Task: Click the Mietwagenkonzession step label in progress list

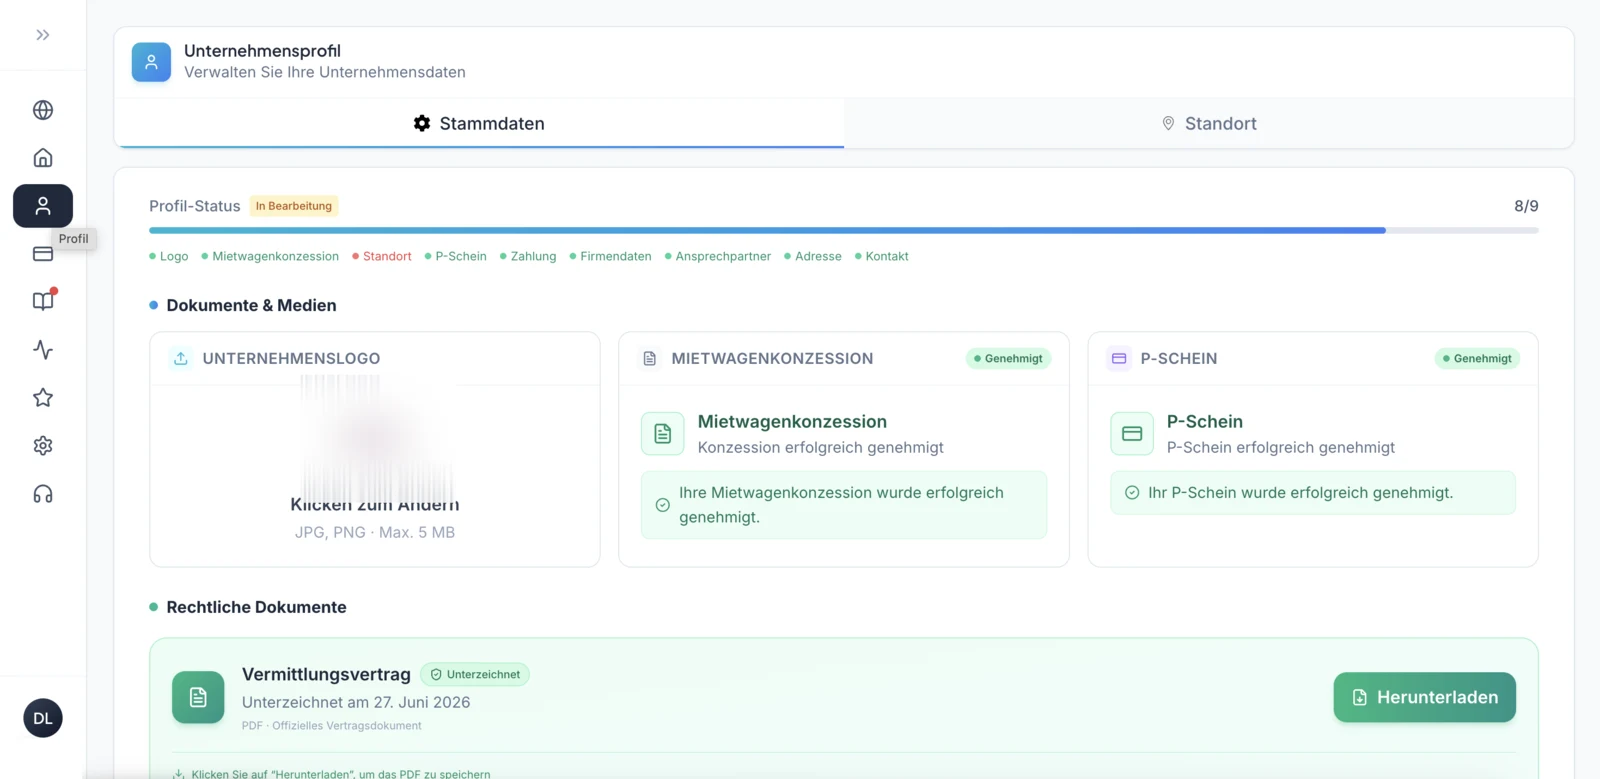Action: (270, 256)
